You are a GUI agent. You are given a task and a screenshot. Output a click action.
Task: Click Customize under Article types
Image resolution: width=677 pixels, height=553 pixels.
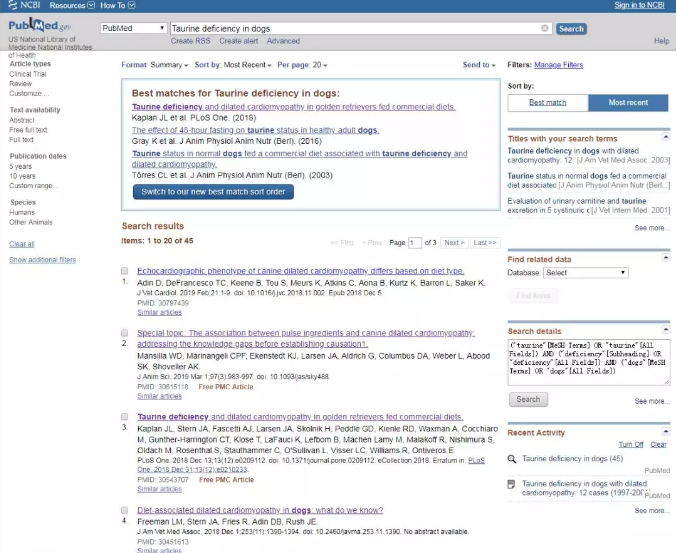point(29,93)
